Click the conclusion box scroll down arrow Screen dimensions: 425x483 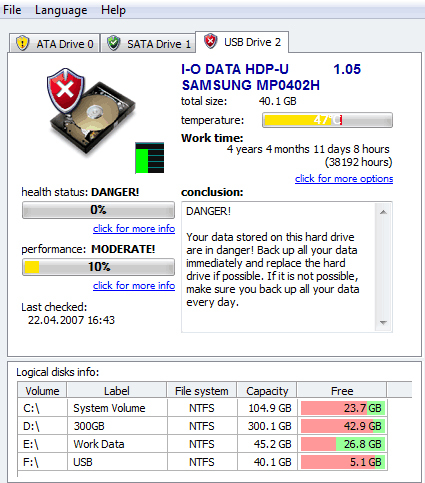tap(383, 323)
